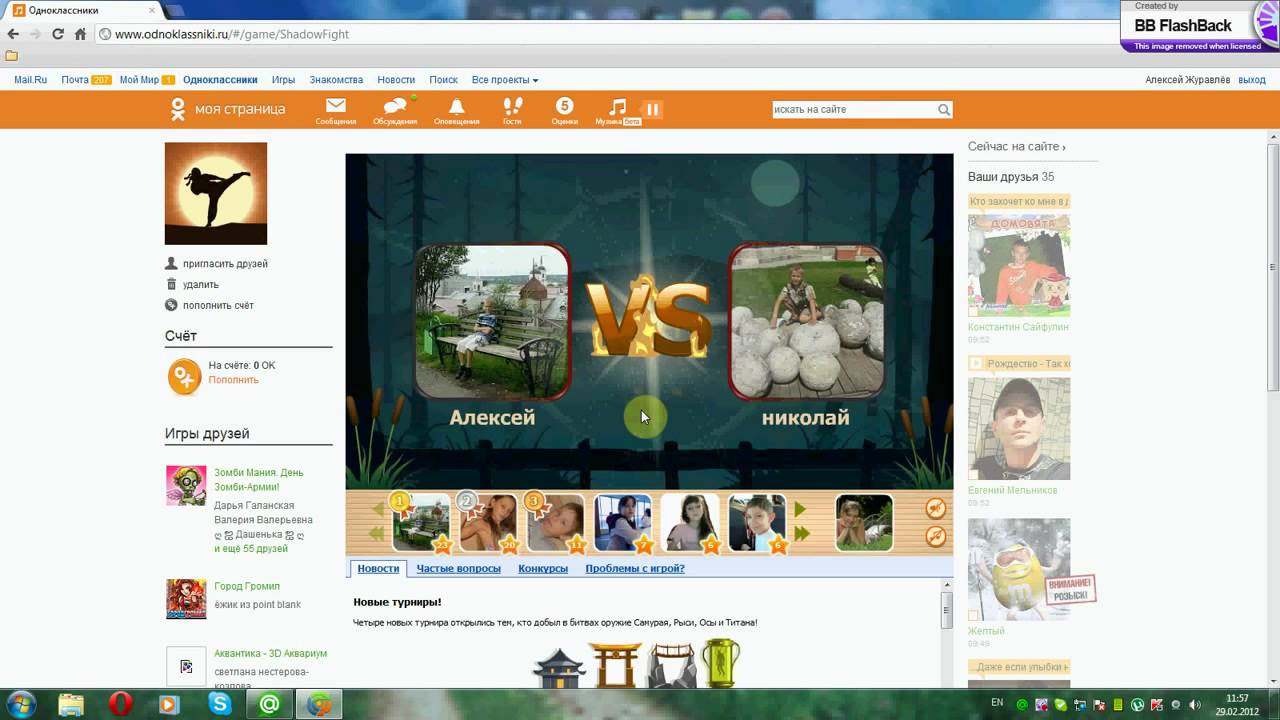Open Поиск in top menu
1280x720 pixels.
(x=443, y=80)
